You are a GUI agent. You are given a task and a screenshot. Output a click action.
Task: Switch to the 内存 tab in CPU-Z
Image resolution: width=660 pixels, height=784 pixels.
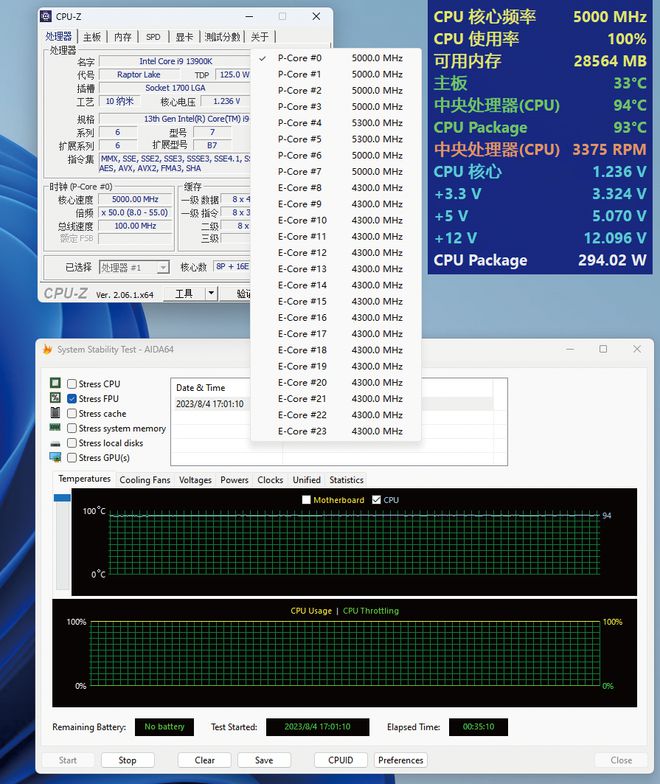click(x=122, y=37)
